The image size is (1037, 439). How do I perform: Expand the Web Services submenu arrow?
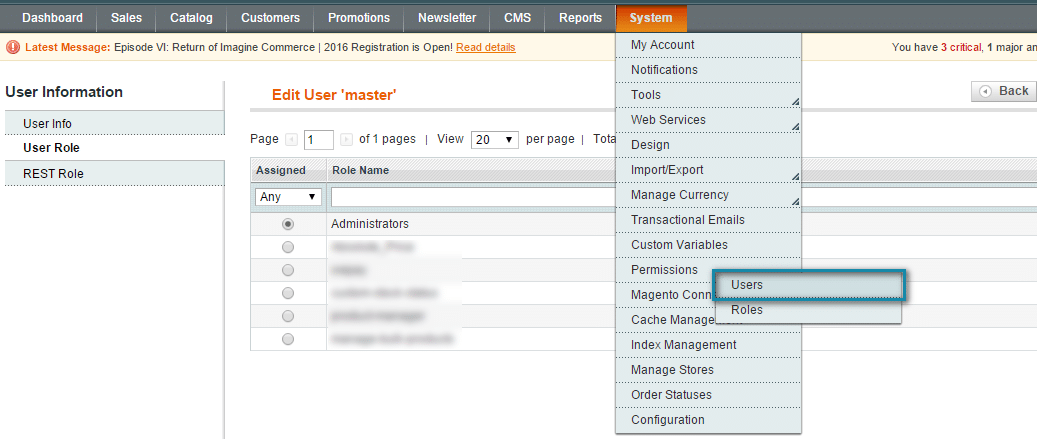click(795, 126)
